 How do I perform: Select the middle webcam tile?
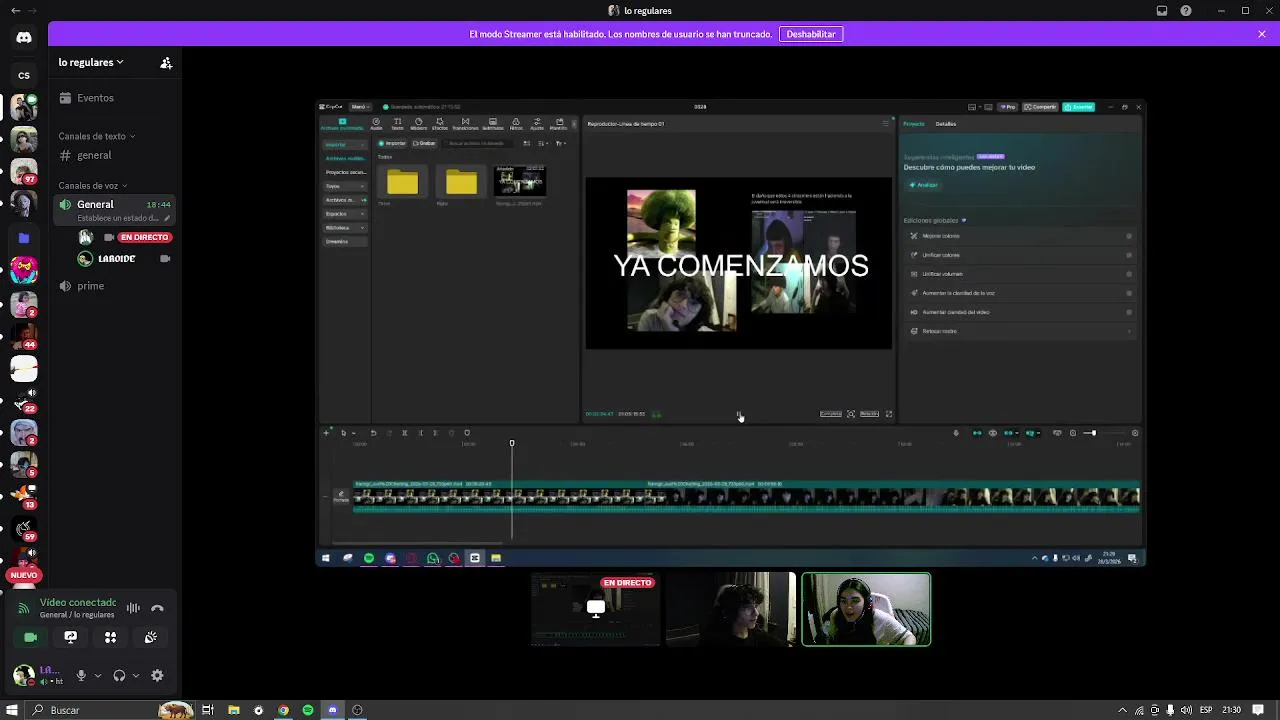point(731,609)
